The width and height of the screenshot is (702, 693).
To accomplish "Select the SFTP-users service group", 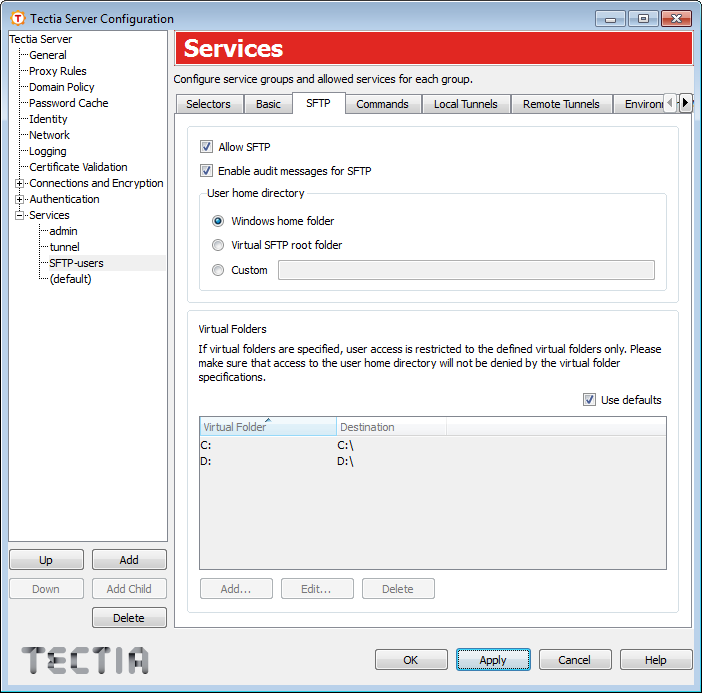I will tap(76, 263).
